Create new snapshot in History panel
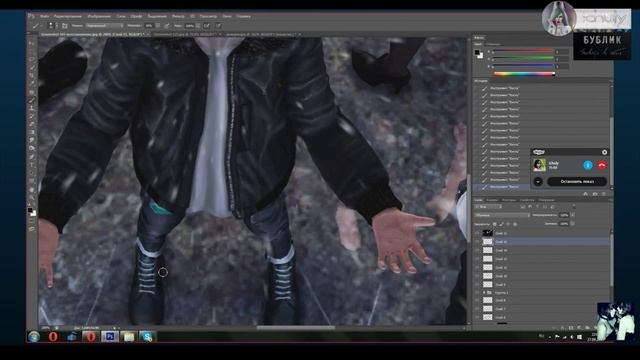Viewport: 640px width, 360px height. tap(595, 194)
